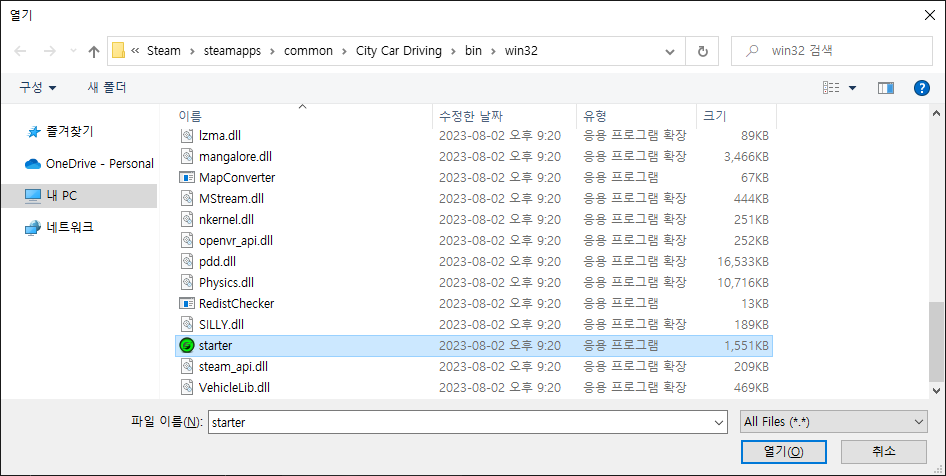Open the view options dropdown arrow
Screen dimensions: 946x476
(852, 88)
